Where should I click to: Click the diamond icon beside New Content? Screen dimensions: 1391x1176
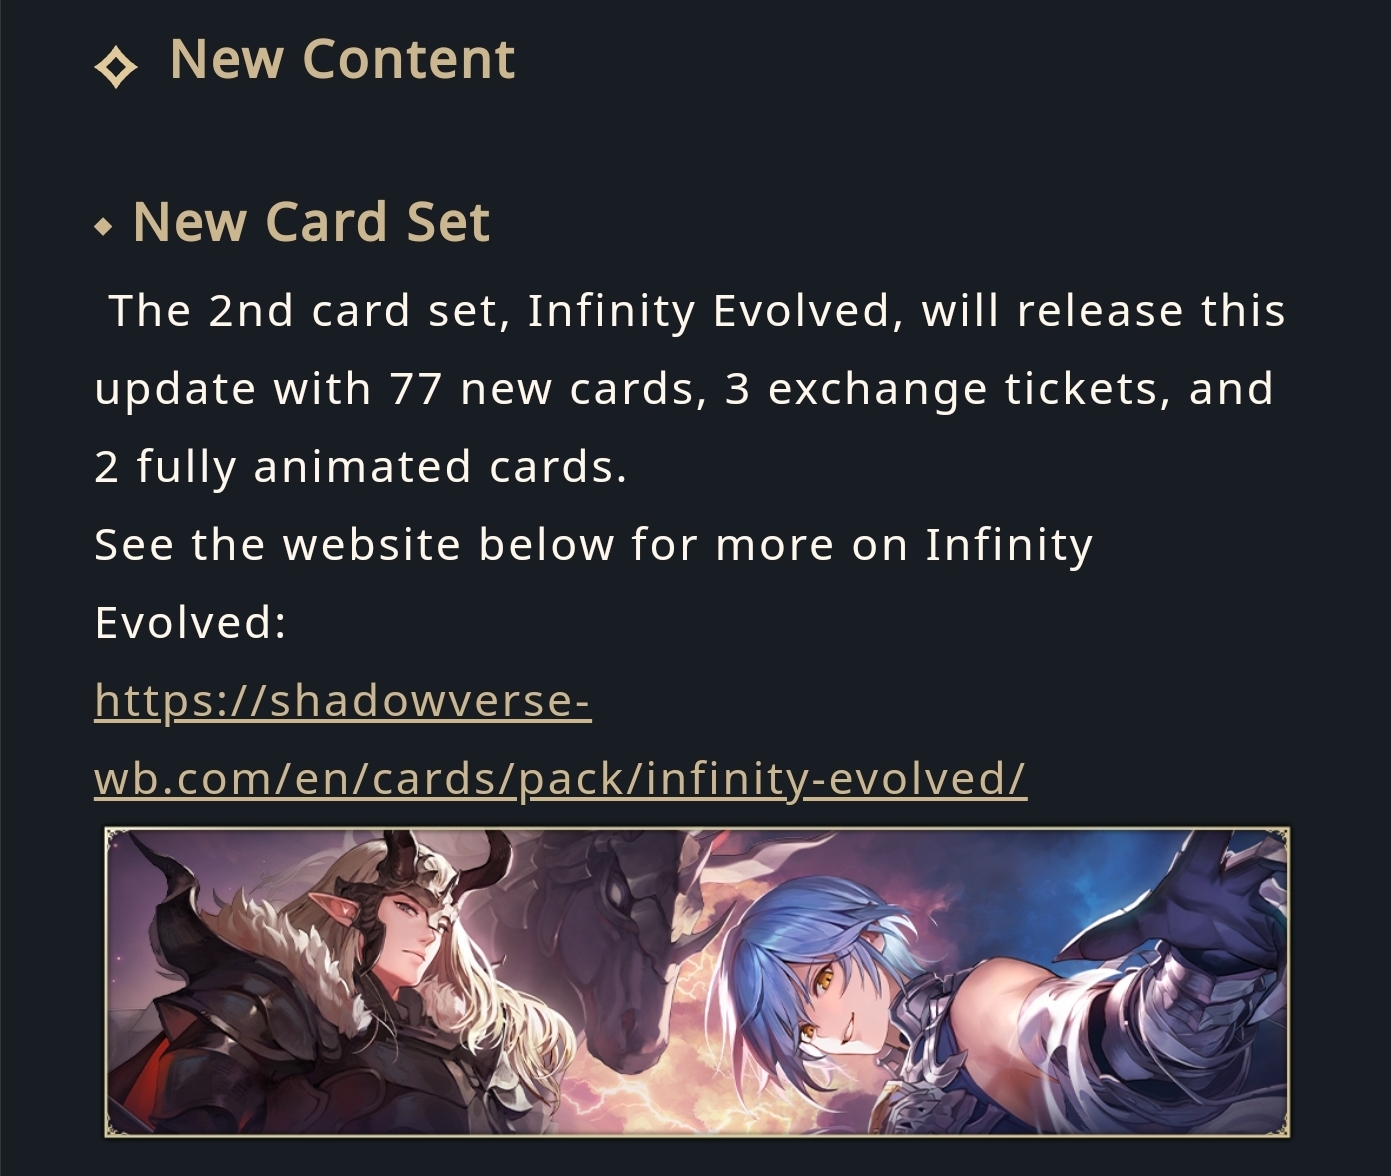tap(115, 68)
